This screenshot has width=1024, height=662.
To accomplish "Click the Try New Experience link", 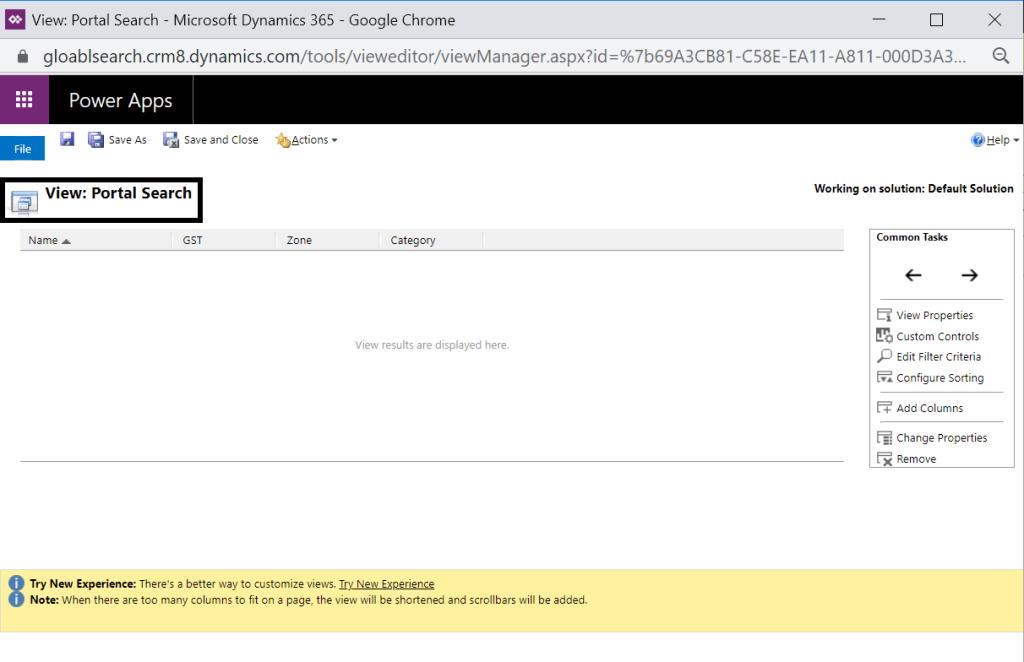I will point(386,584).
